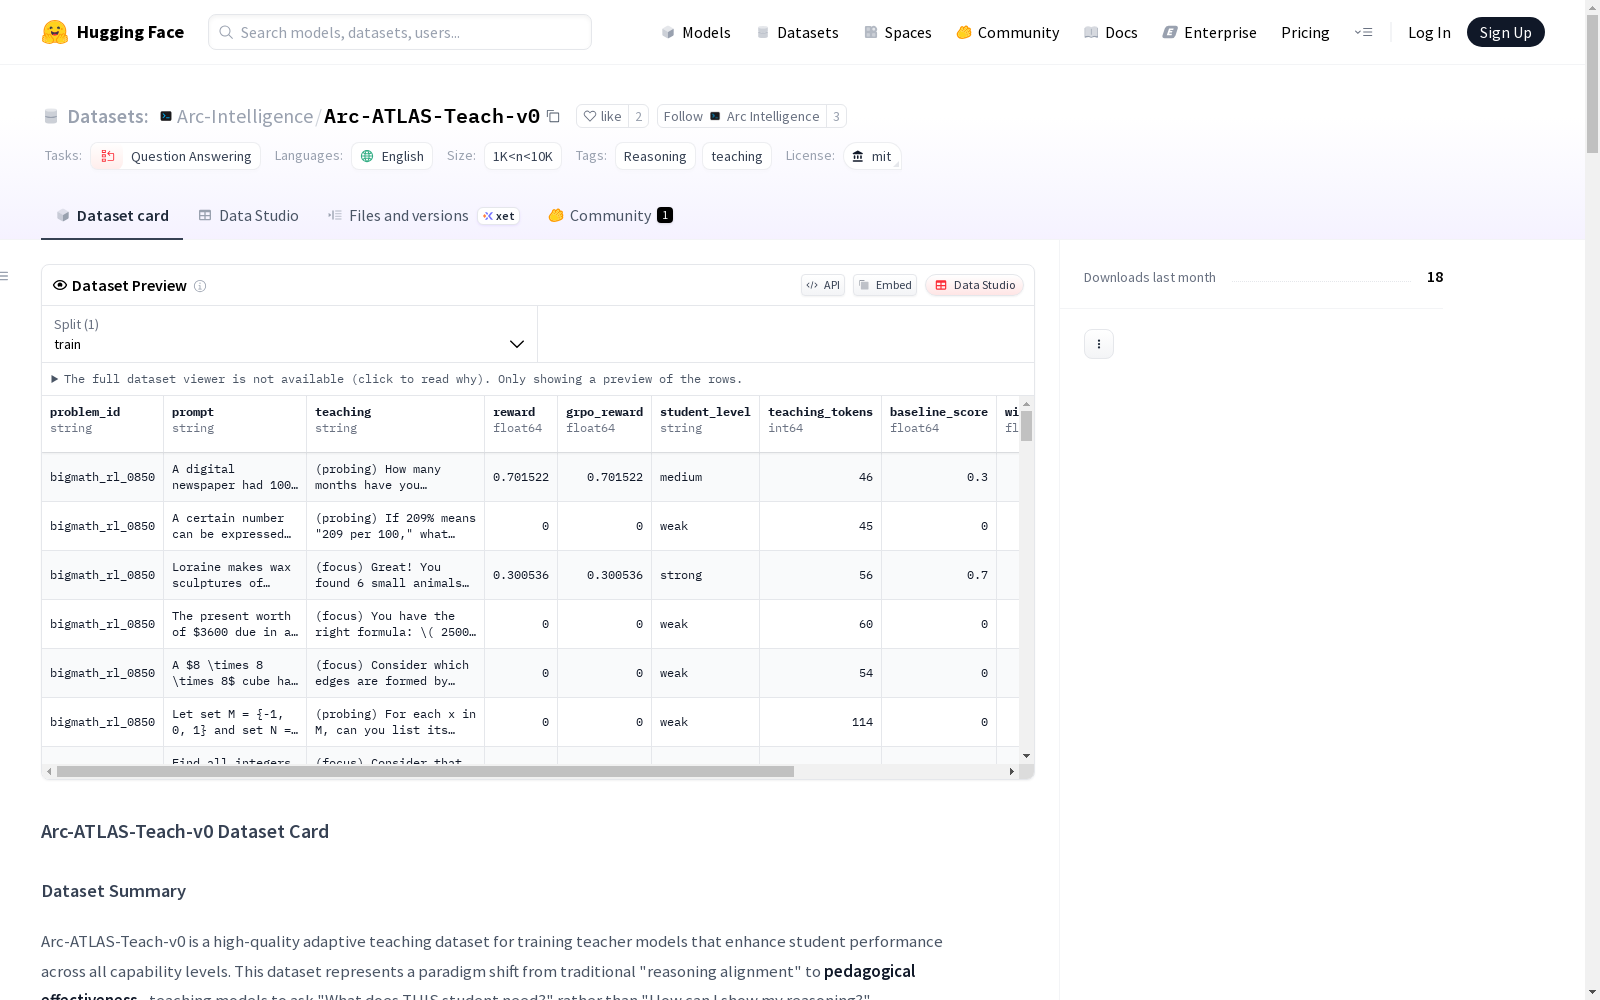
Task: Toggle the left table-of-contents sidebar icon
Action: [x=4, y=276]
